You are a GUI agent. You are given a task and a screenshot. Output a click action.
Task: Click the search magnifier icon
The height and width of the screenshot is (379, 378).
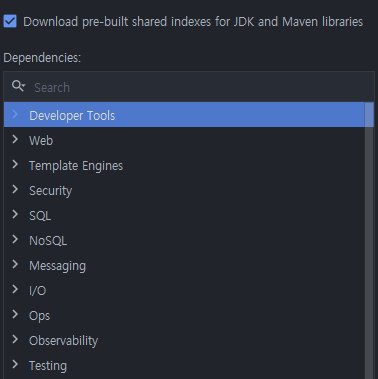pos(18,86)
